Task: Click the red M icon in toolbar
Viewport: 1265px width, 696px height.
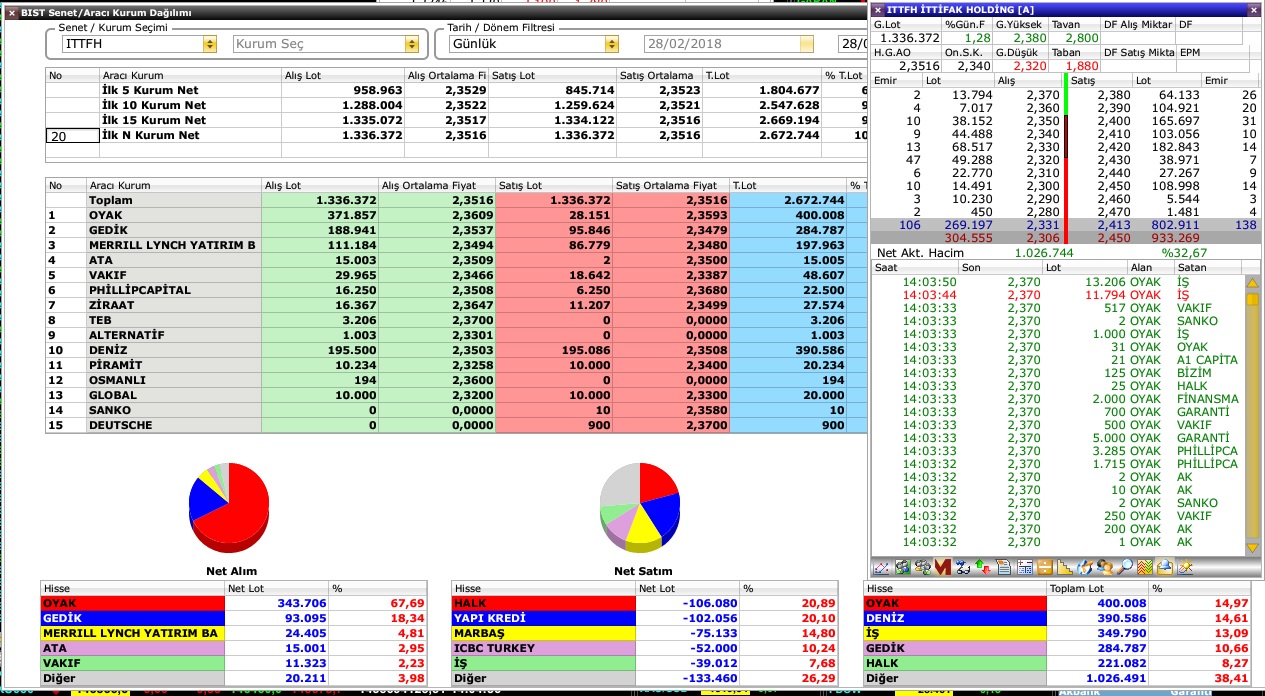Action: (x=943, y=567)
